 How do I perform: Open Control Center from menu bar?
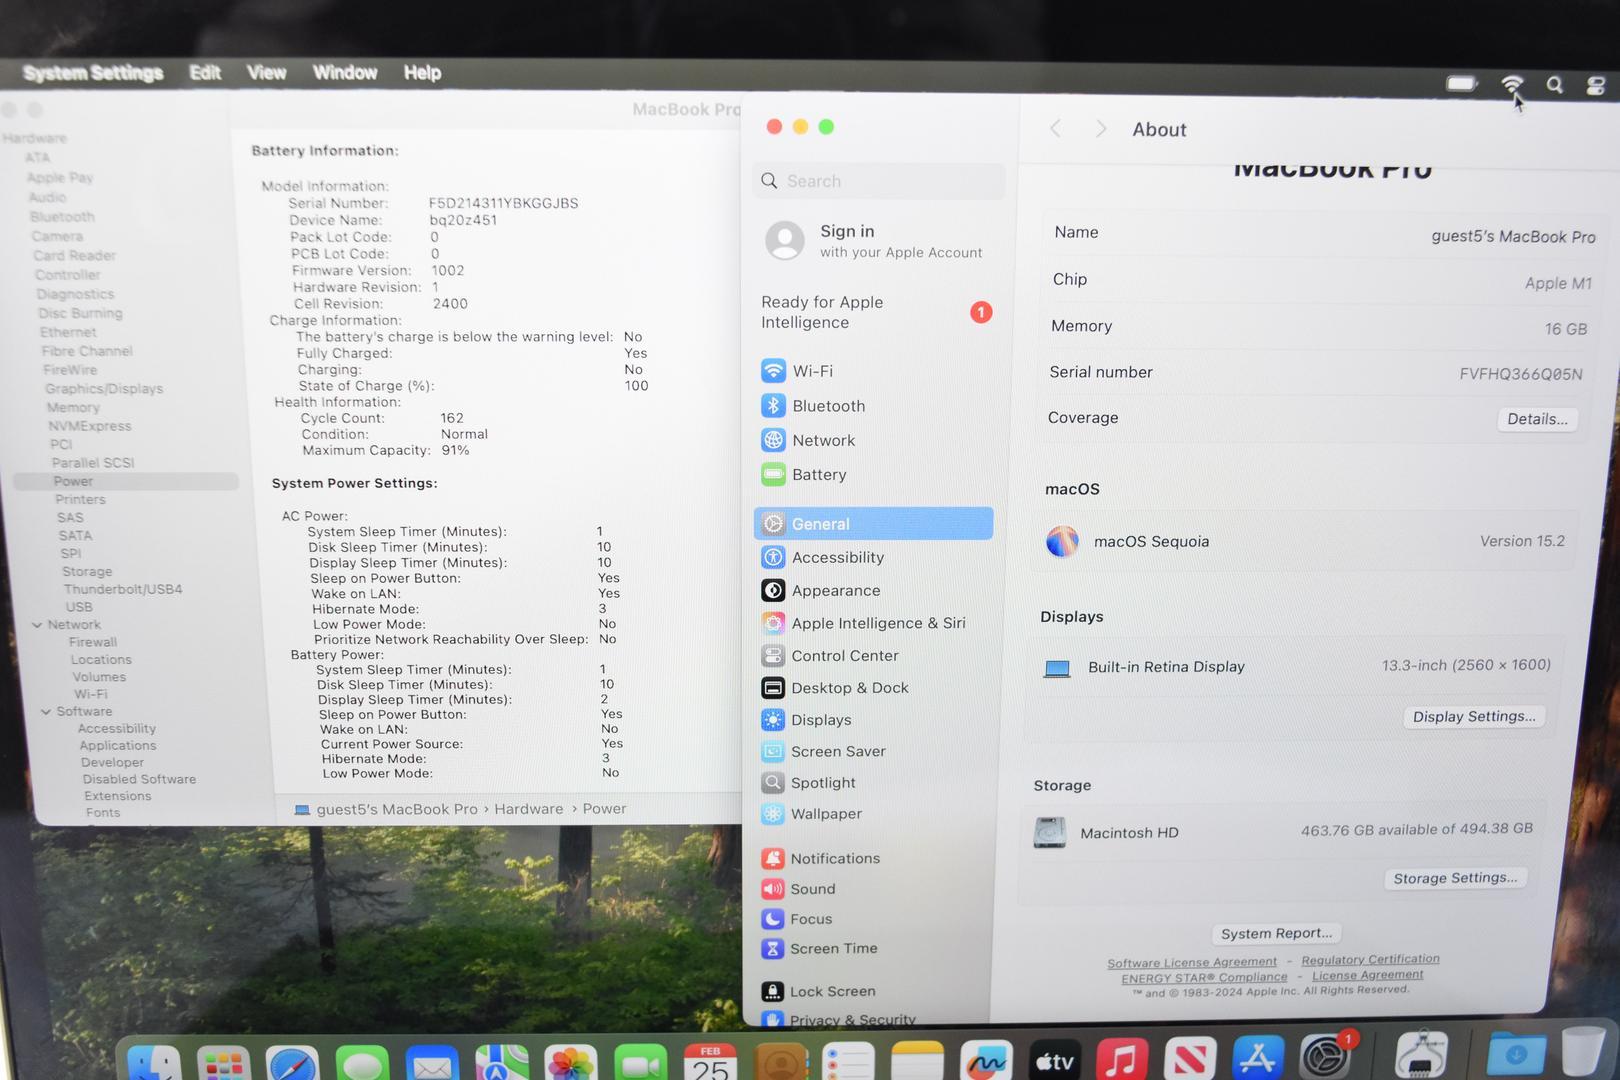[x=1596, y=86]
